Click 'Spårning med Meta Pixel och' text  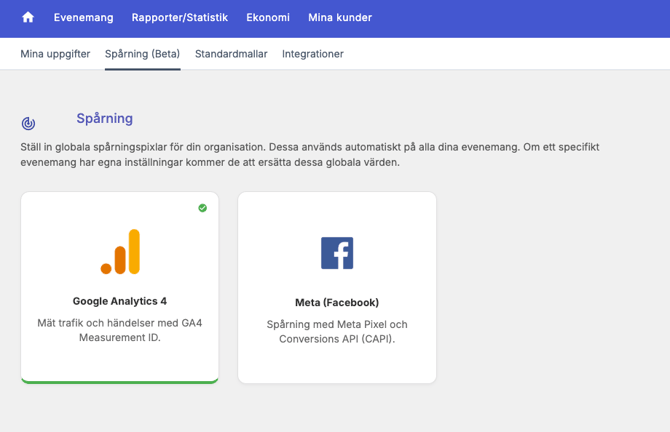pyautogui.click(x=337, y=324)
